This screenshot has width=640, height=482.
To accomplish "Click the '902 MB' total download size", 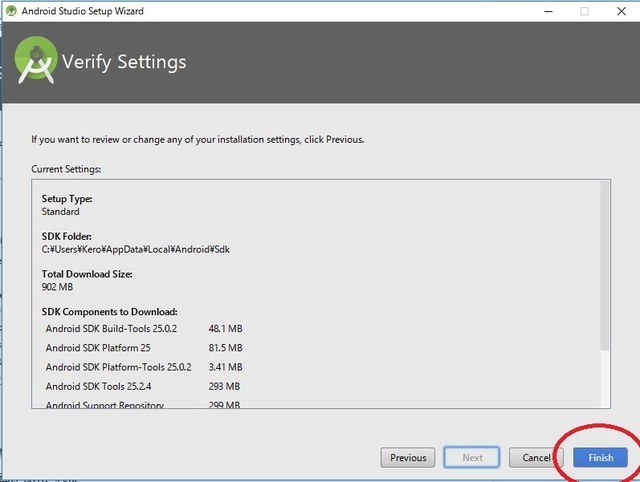I will point(57,287).
